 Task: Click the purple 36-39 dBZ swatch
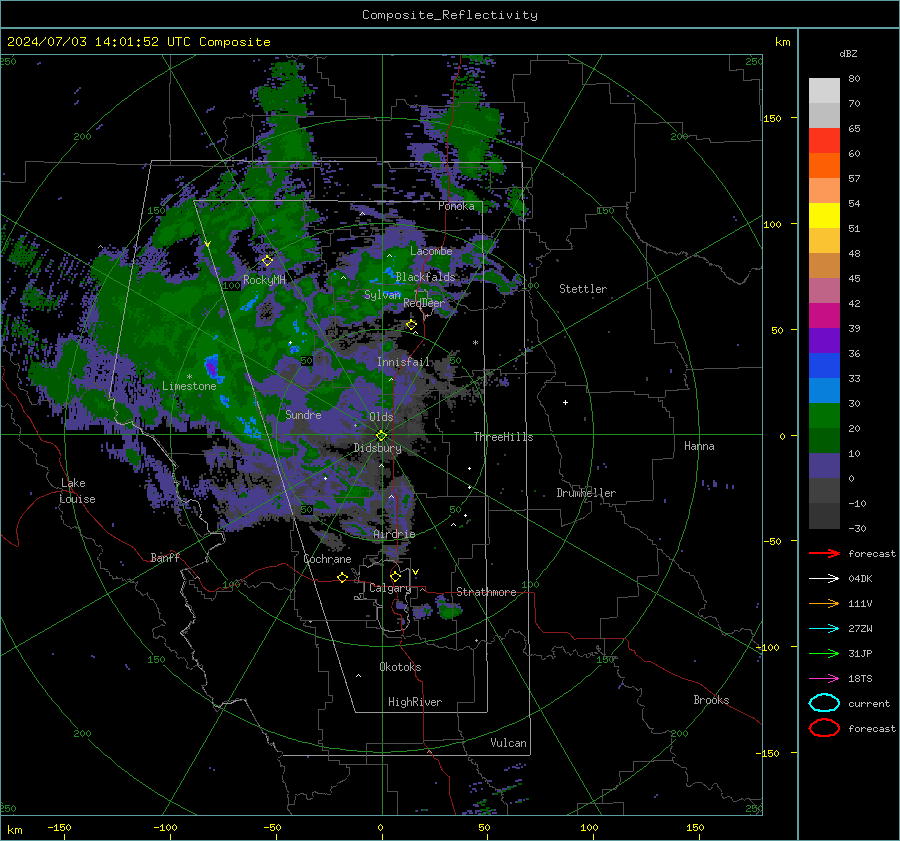click(824, 340)
